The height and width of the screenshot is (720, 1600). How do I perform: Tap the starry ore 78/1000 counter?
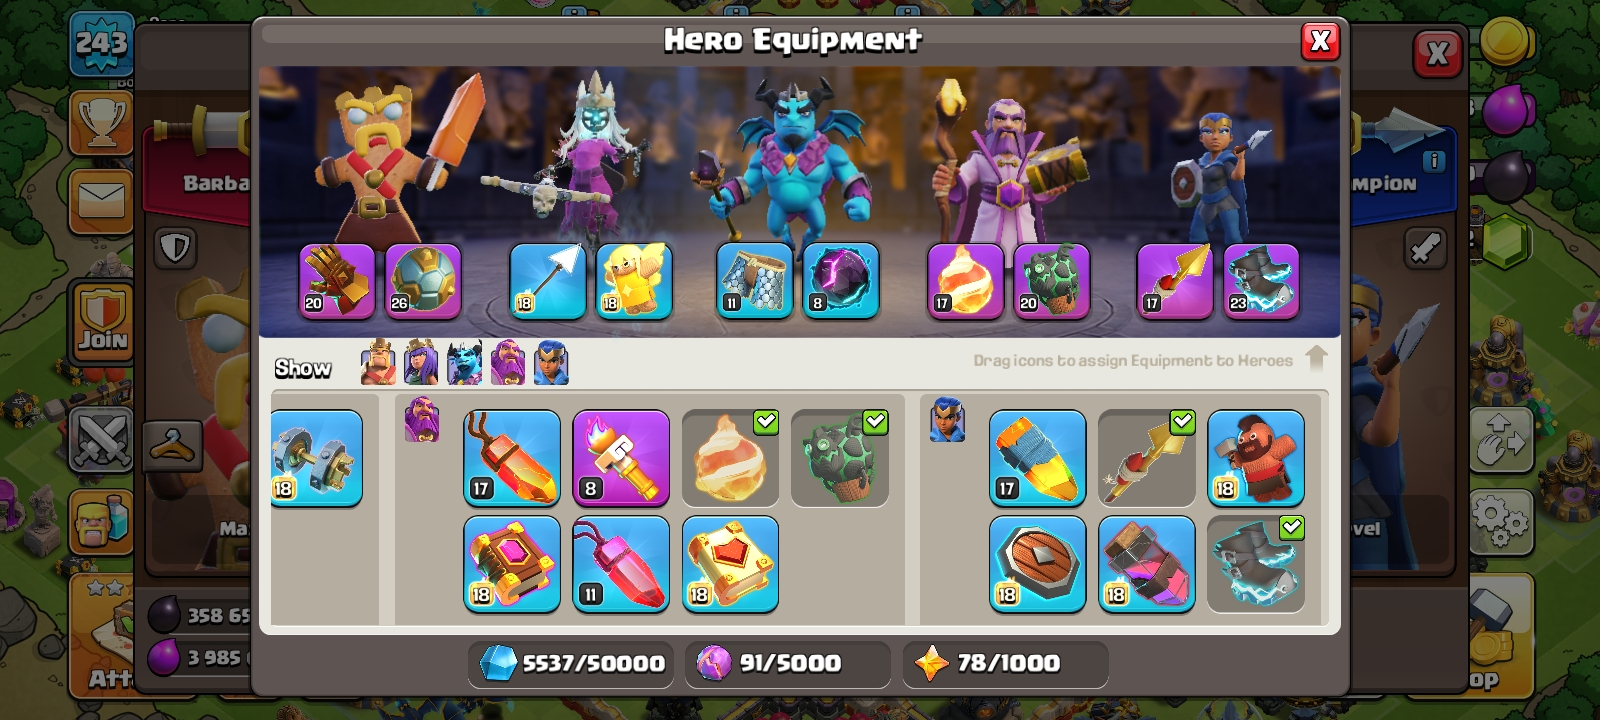pyautogui.click(x=1005, y=663)
